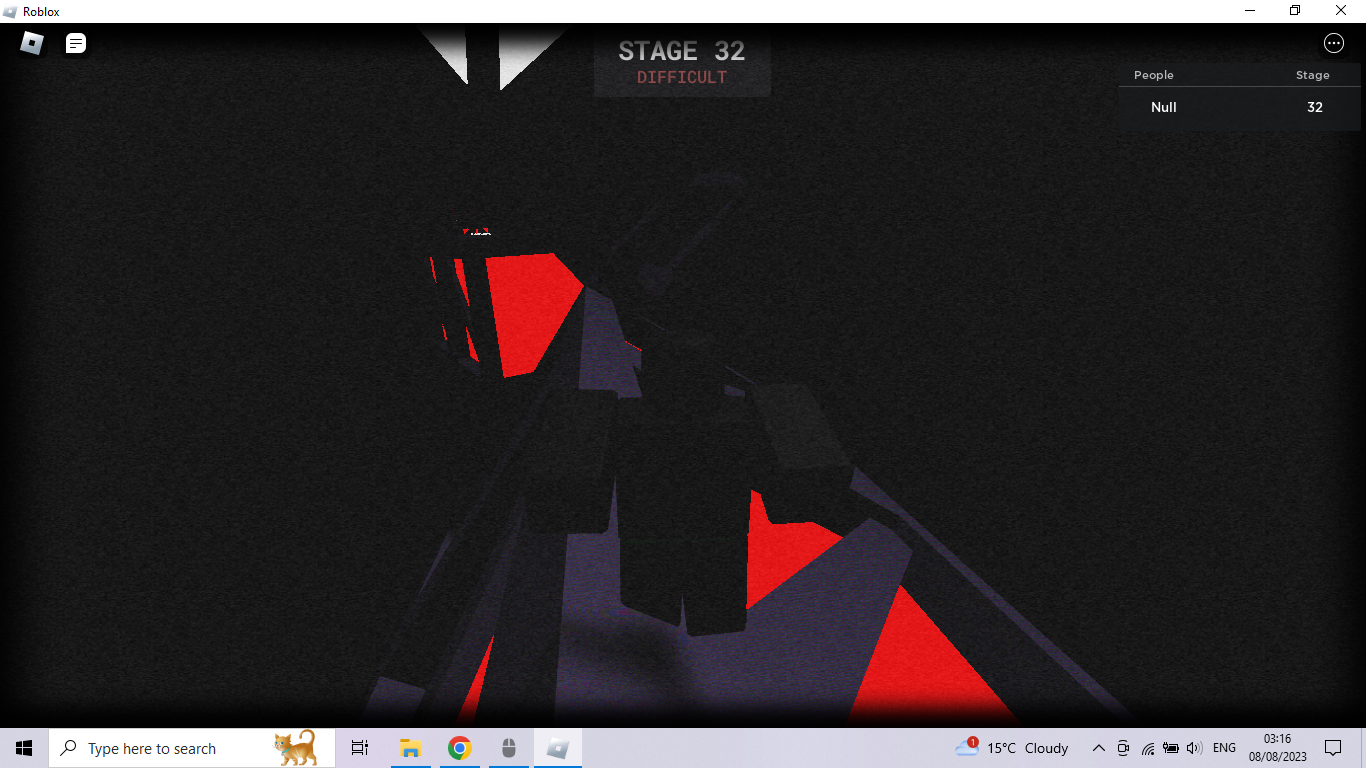Open Task View on the taskbar
The image size is (1366, 768).
360,748
